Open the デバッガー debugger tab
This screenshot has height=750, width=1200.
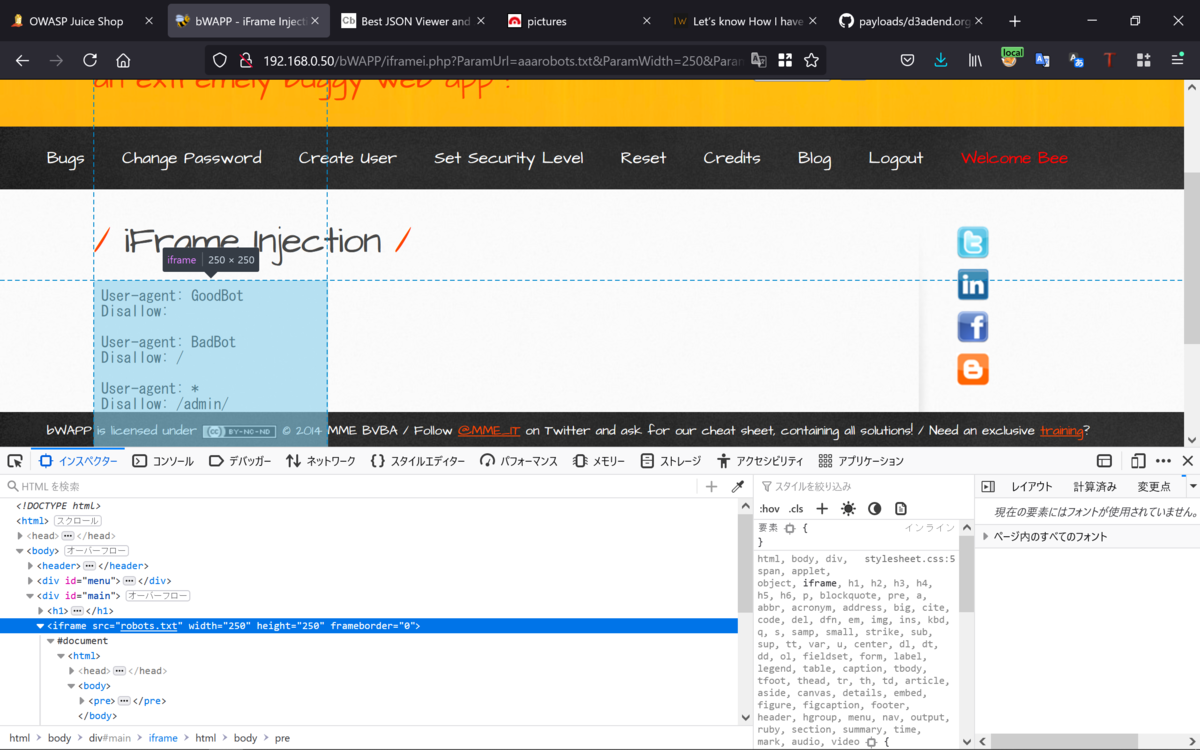(240, 461)
